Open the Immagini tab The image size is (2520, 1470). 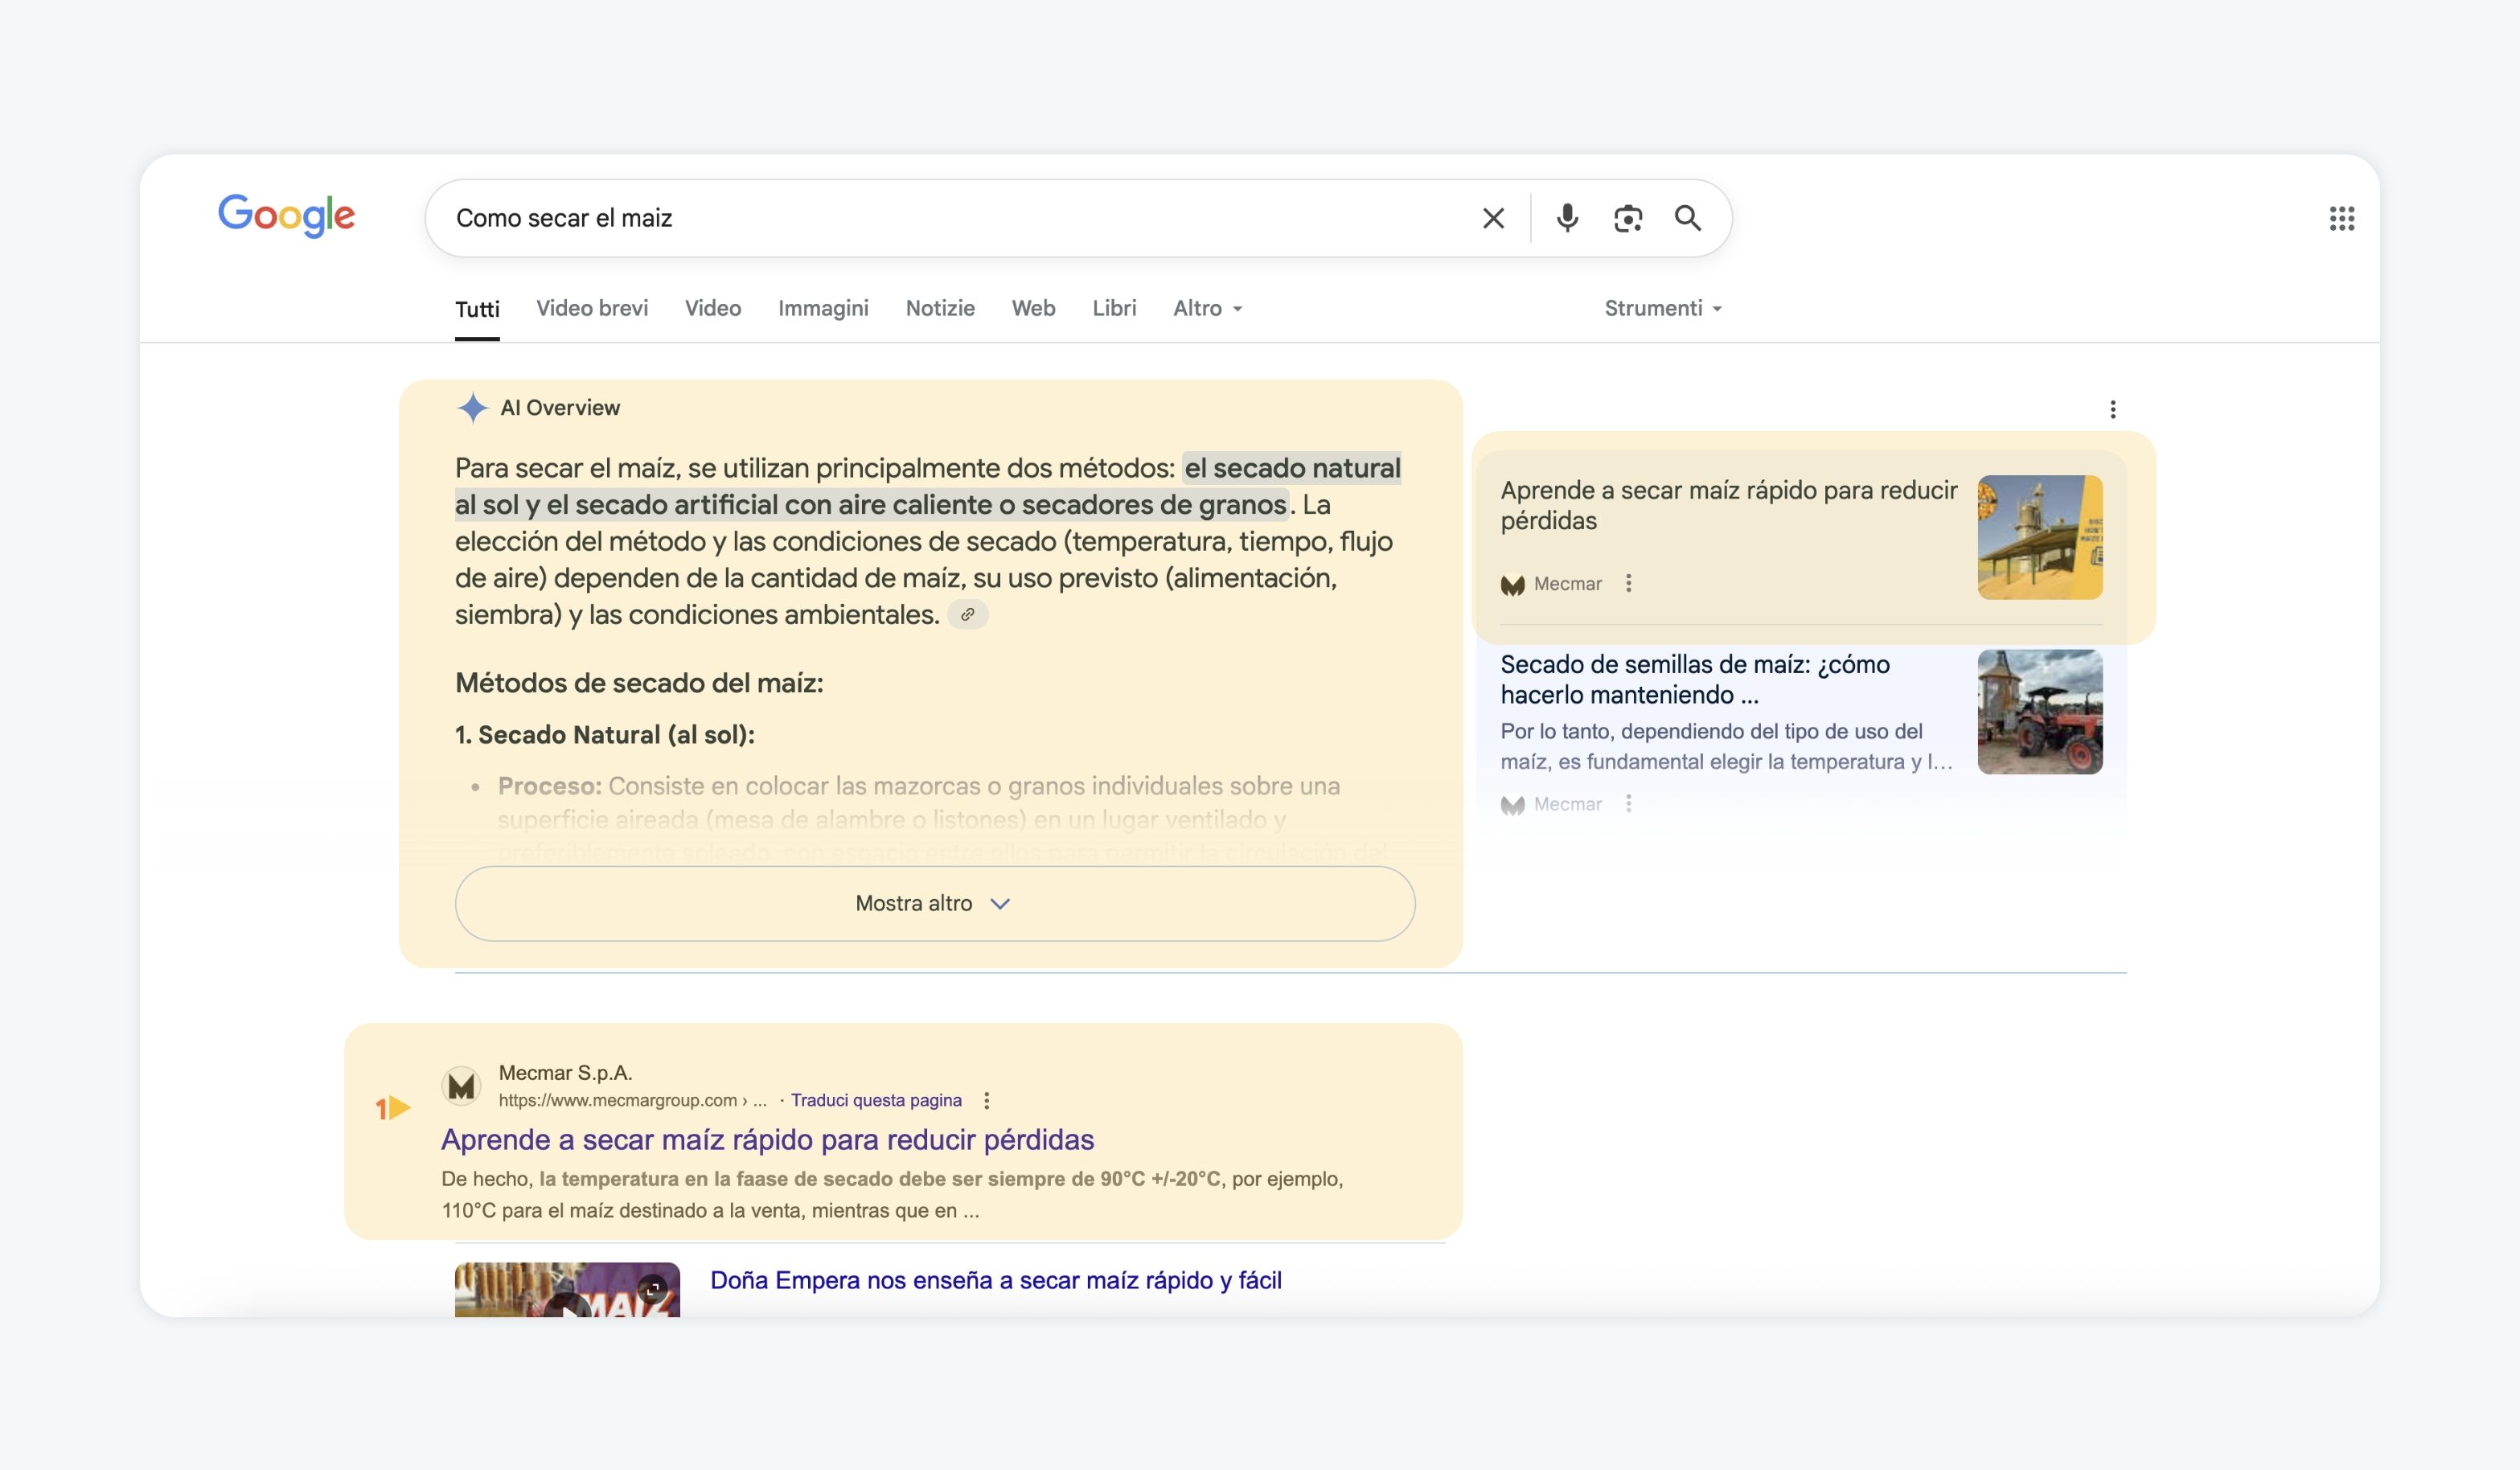(x=823, y=308)
